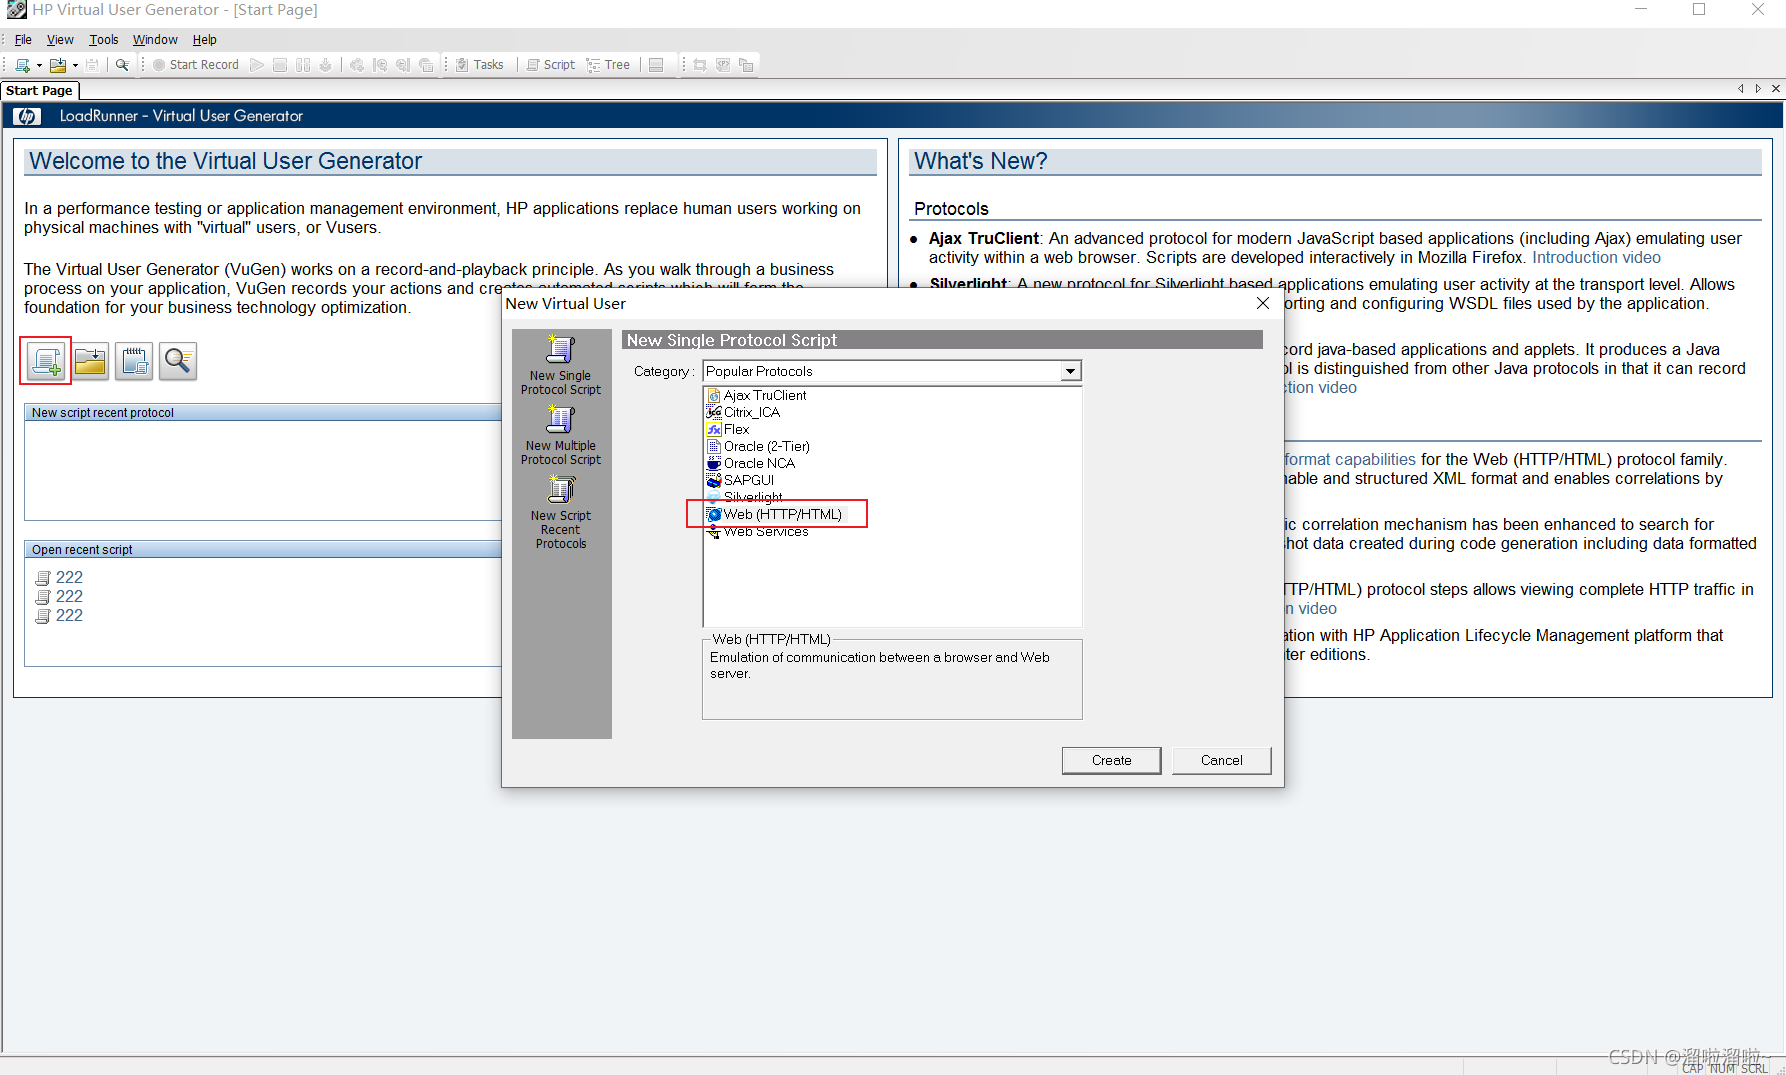Open the Window menu
The height and width of the screenshot is (1075, 1786).
(x=155, y=40)
